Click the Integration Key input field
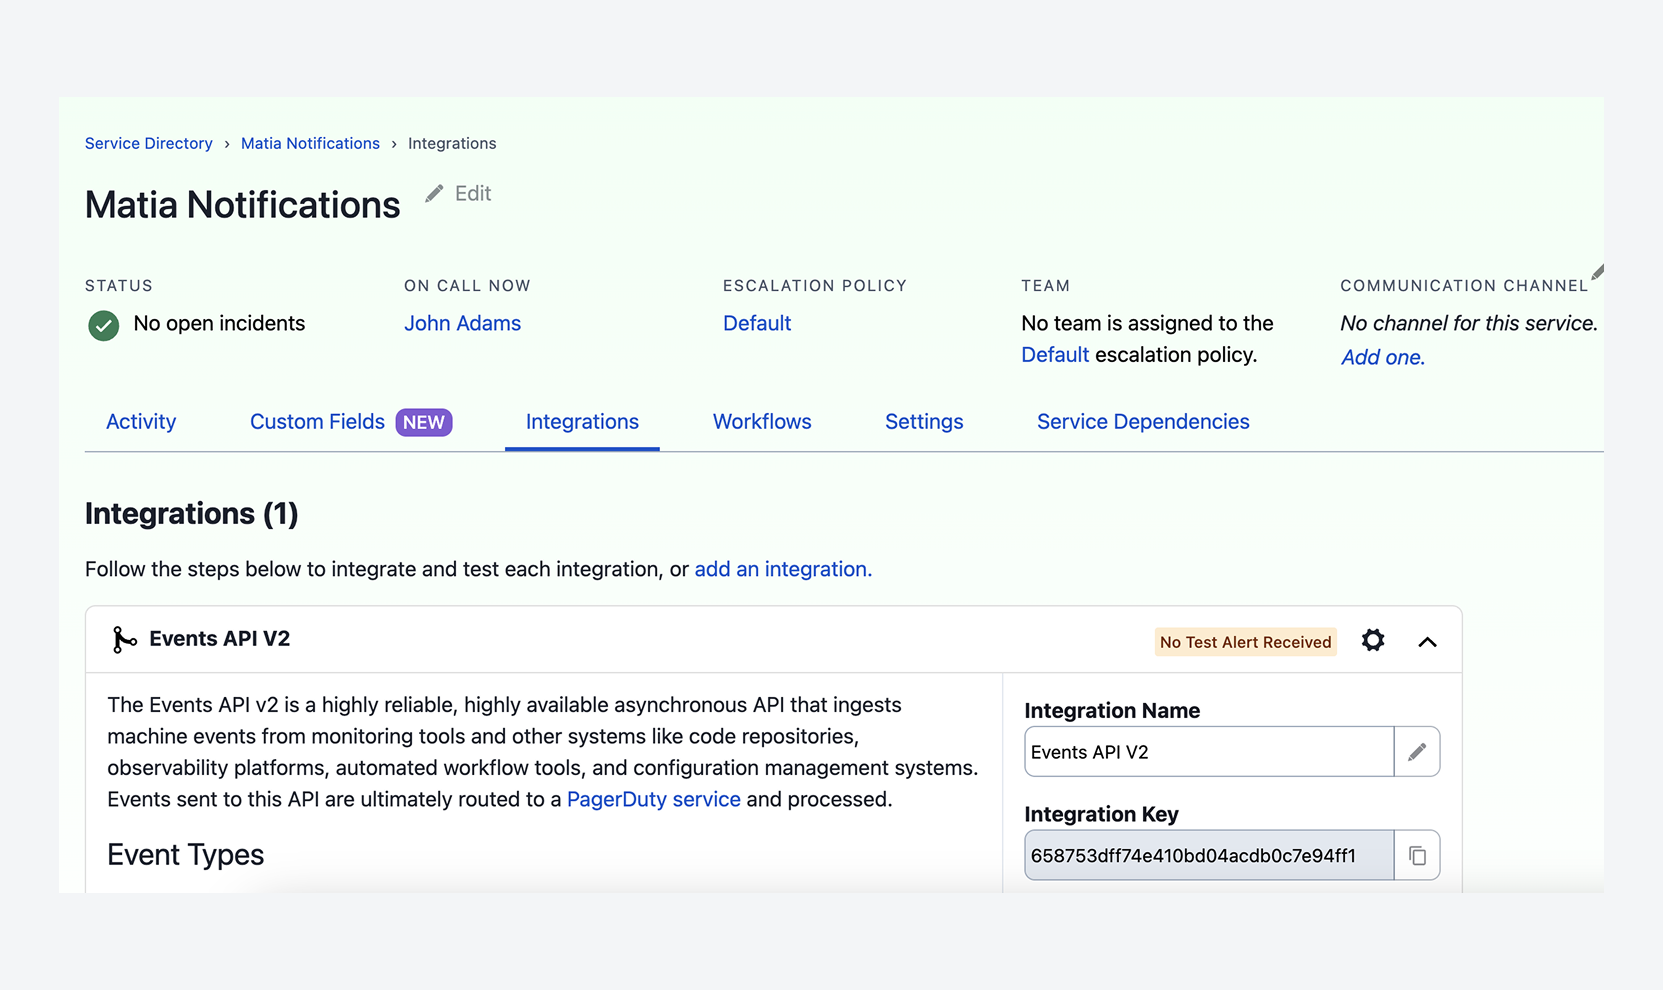Image resolution: width=1663 pixels, height=990 pixels. tap(1200, 855)
